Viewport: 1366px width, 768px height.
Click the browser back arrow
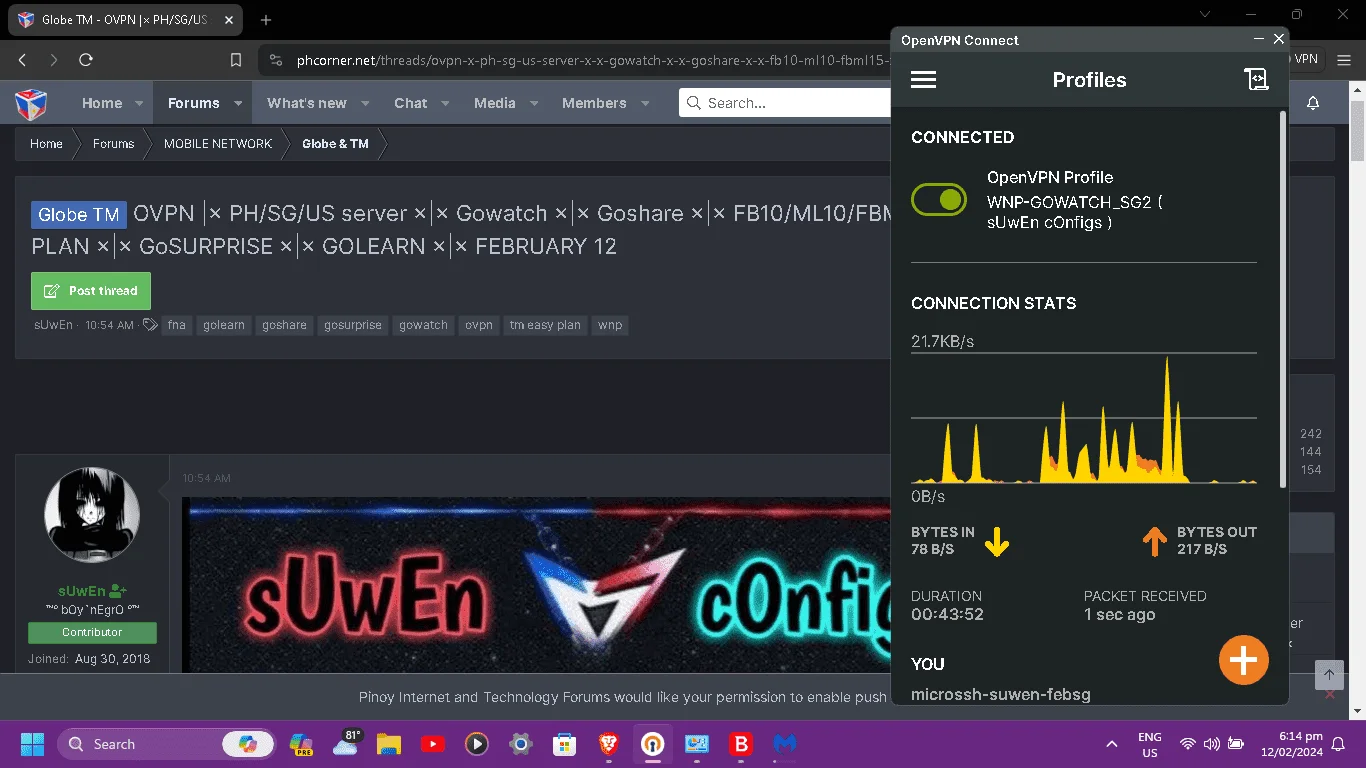pyautogui.click(x=22, y=60)
